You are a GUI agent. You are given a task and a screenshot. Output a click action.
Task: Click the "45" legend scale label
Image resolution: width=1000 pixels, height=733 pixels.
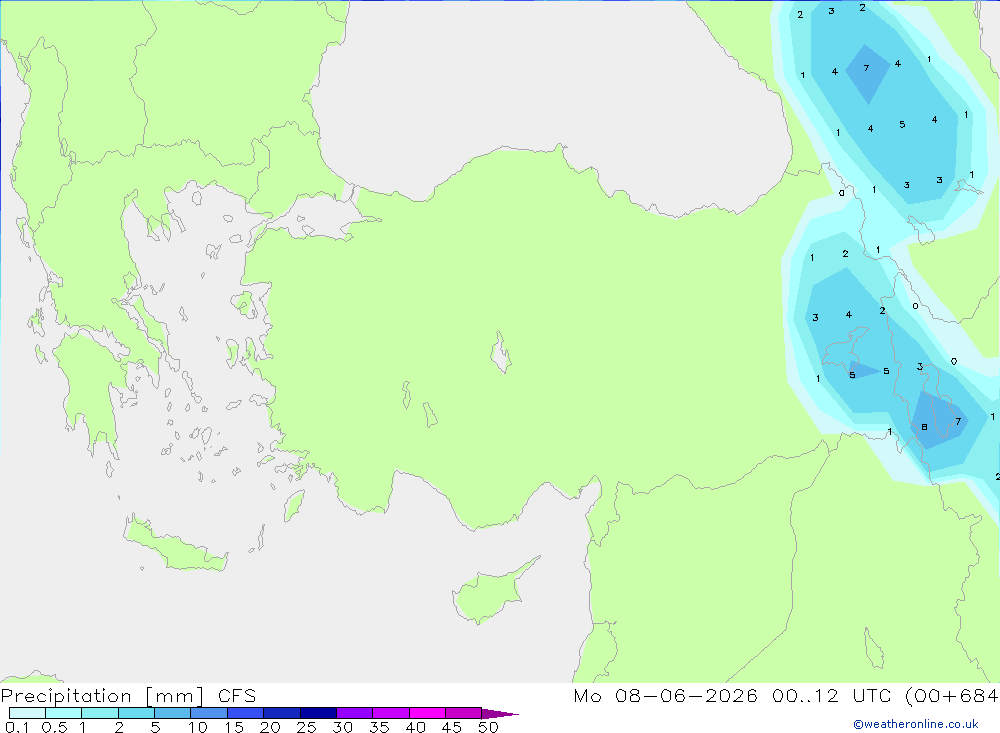[452, 727]
